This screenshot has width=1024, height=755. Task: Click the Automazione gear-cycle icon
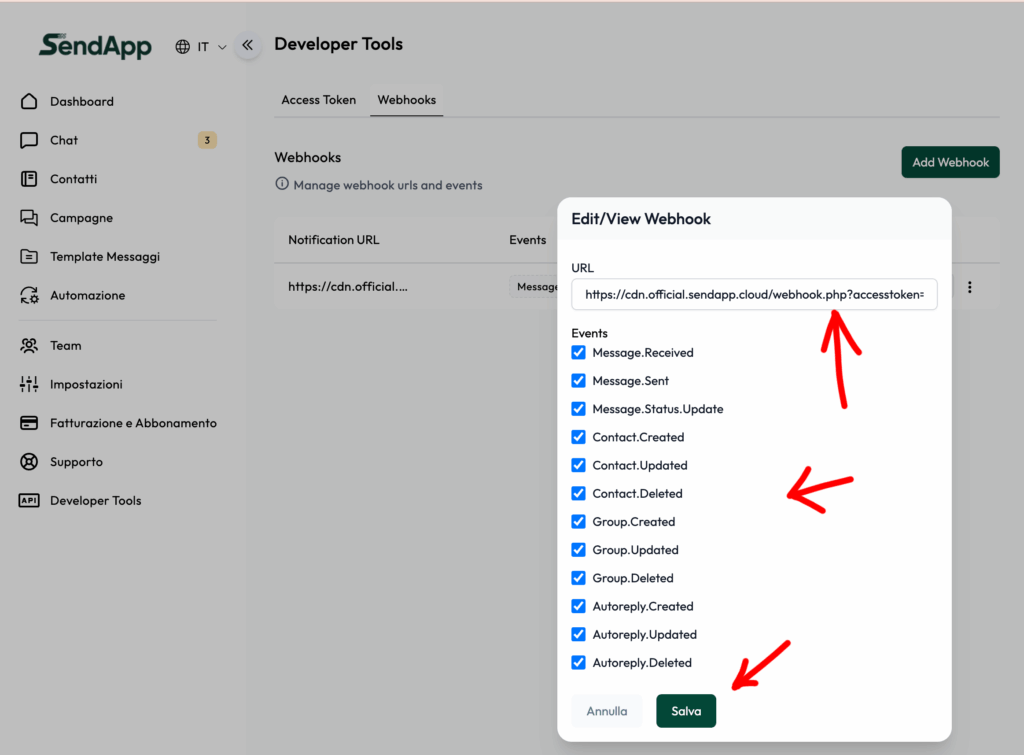[x=29, y=295]
